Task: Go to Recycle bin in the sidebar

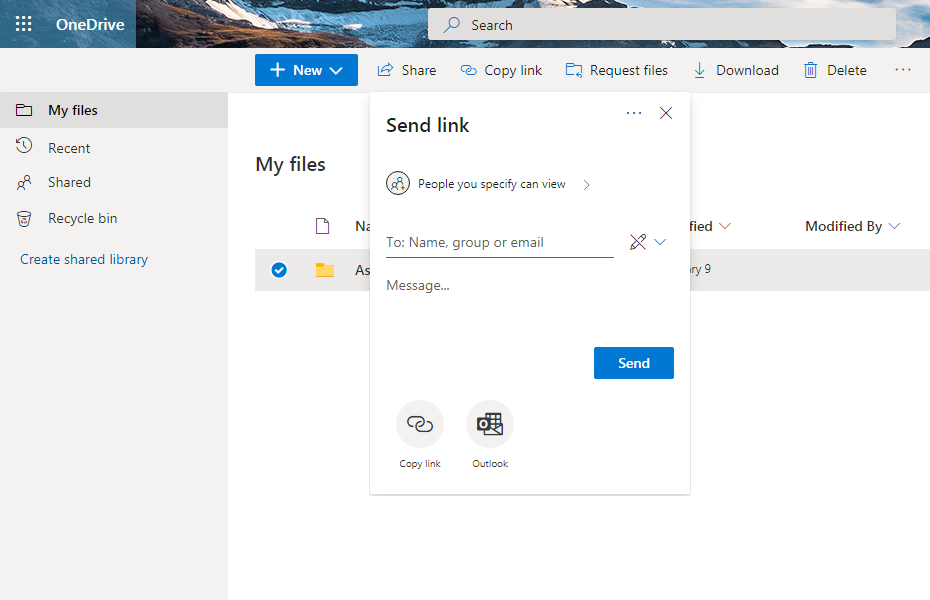Action: coord(82,218)
